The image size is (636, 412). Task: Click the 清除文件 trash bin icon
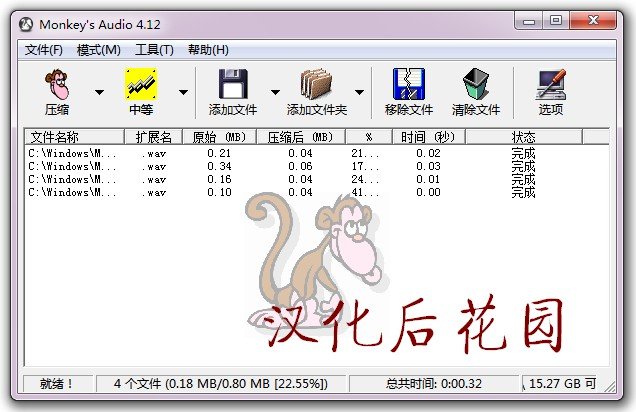(x=476, y=84)
